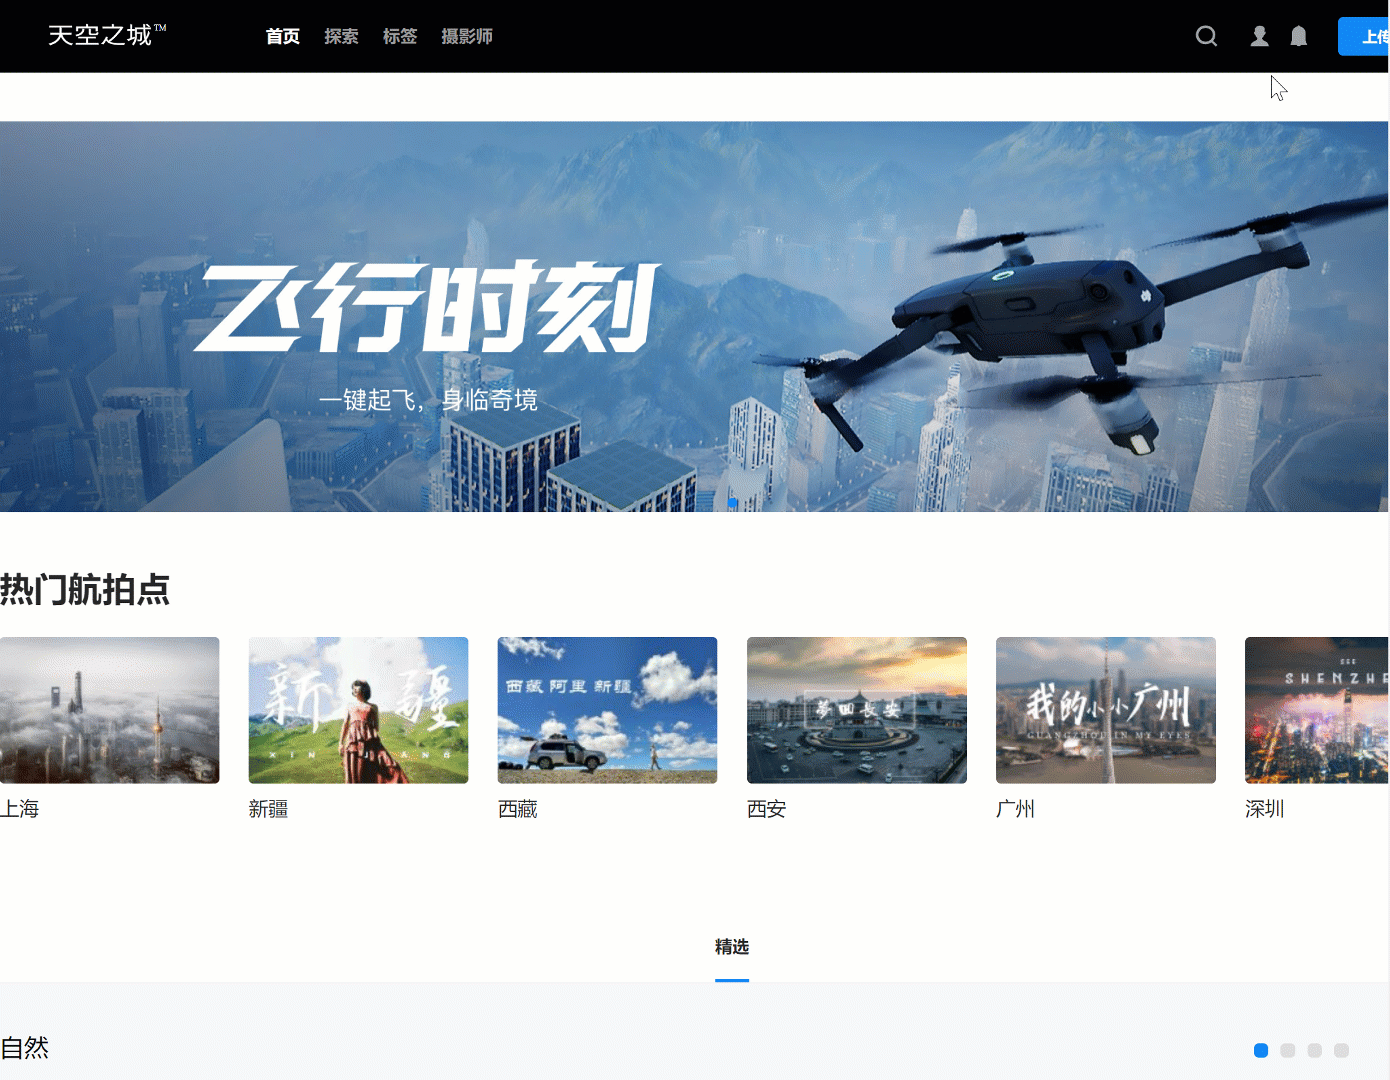
Task: Open the 西安 location thumbnail
Action: (x=857, y=710)
